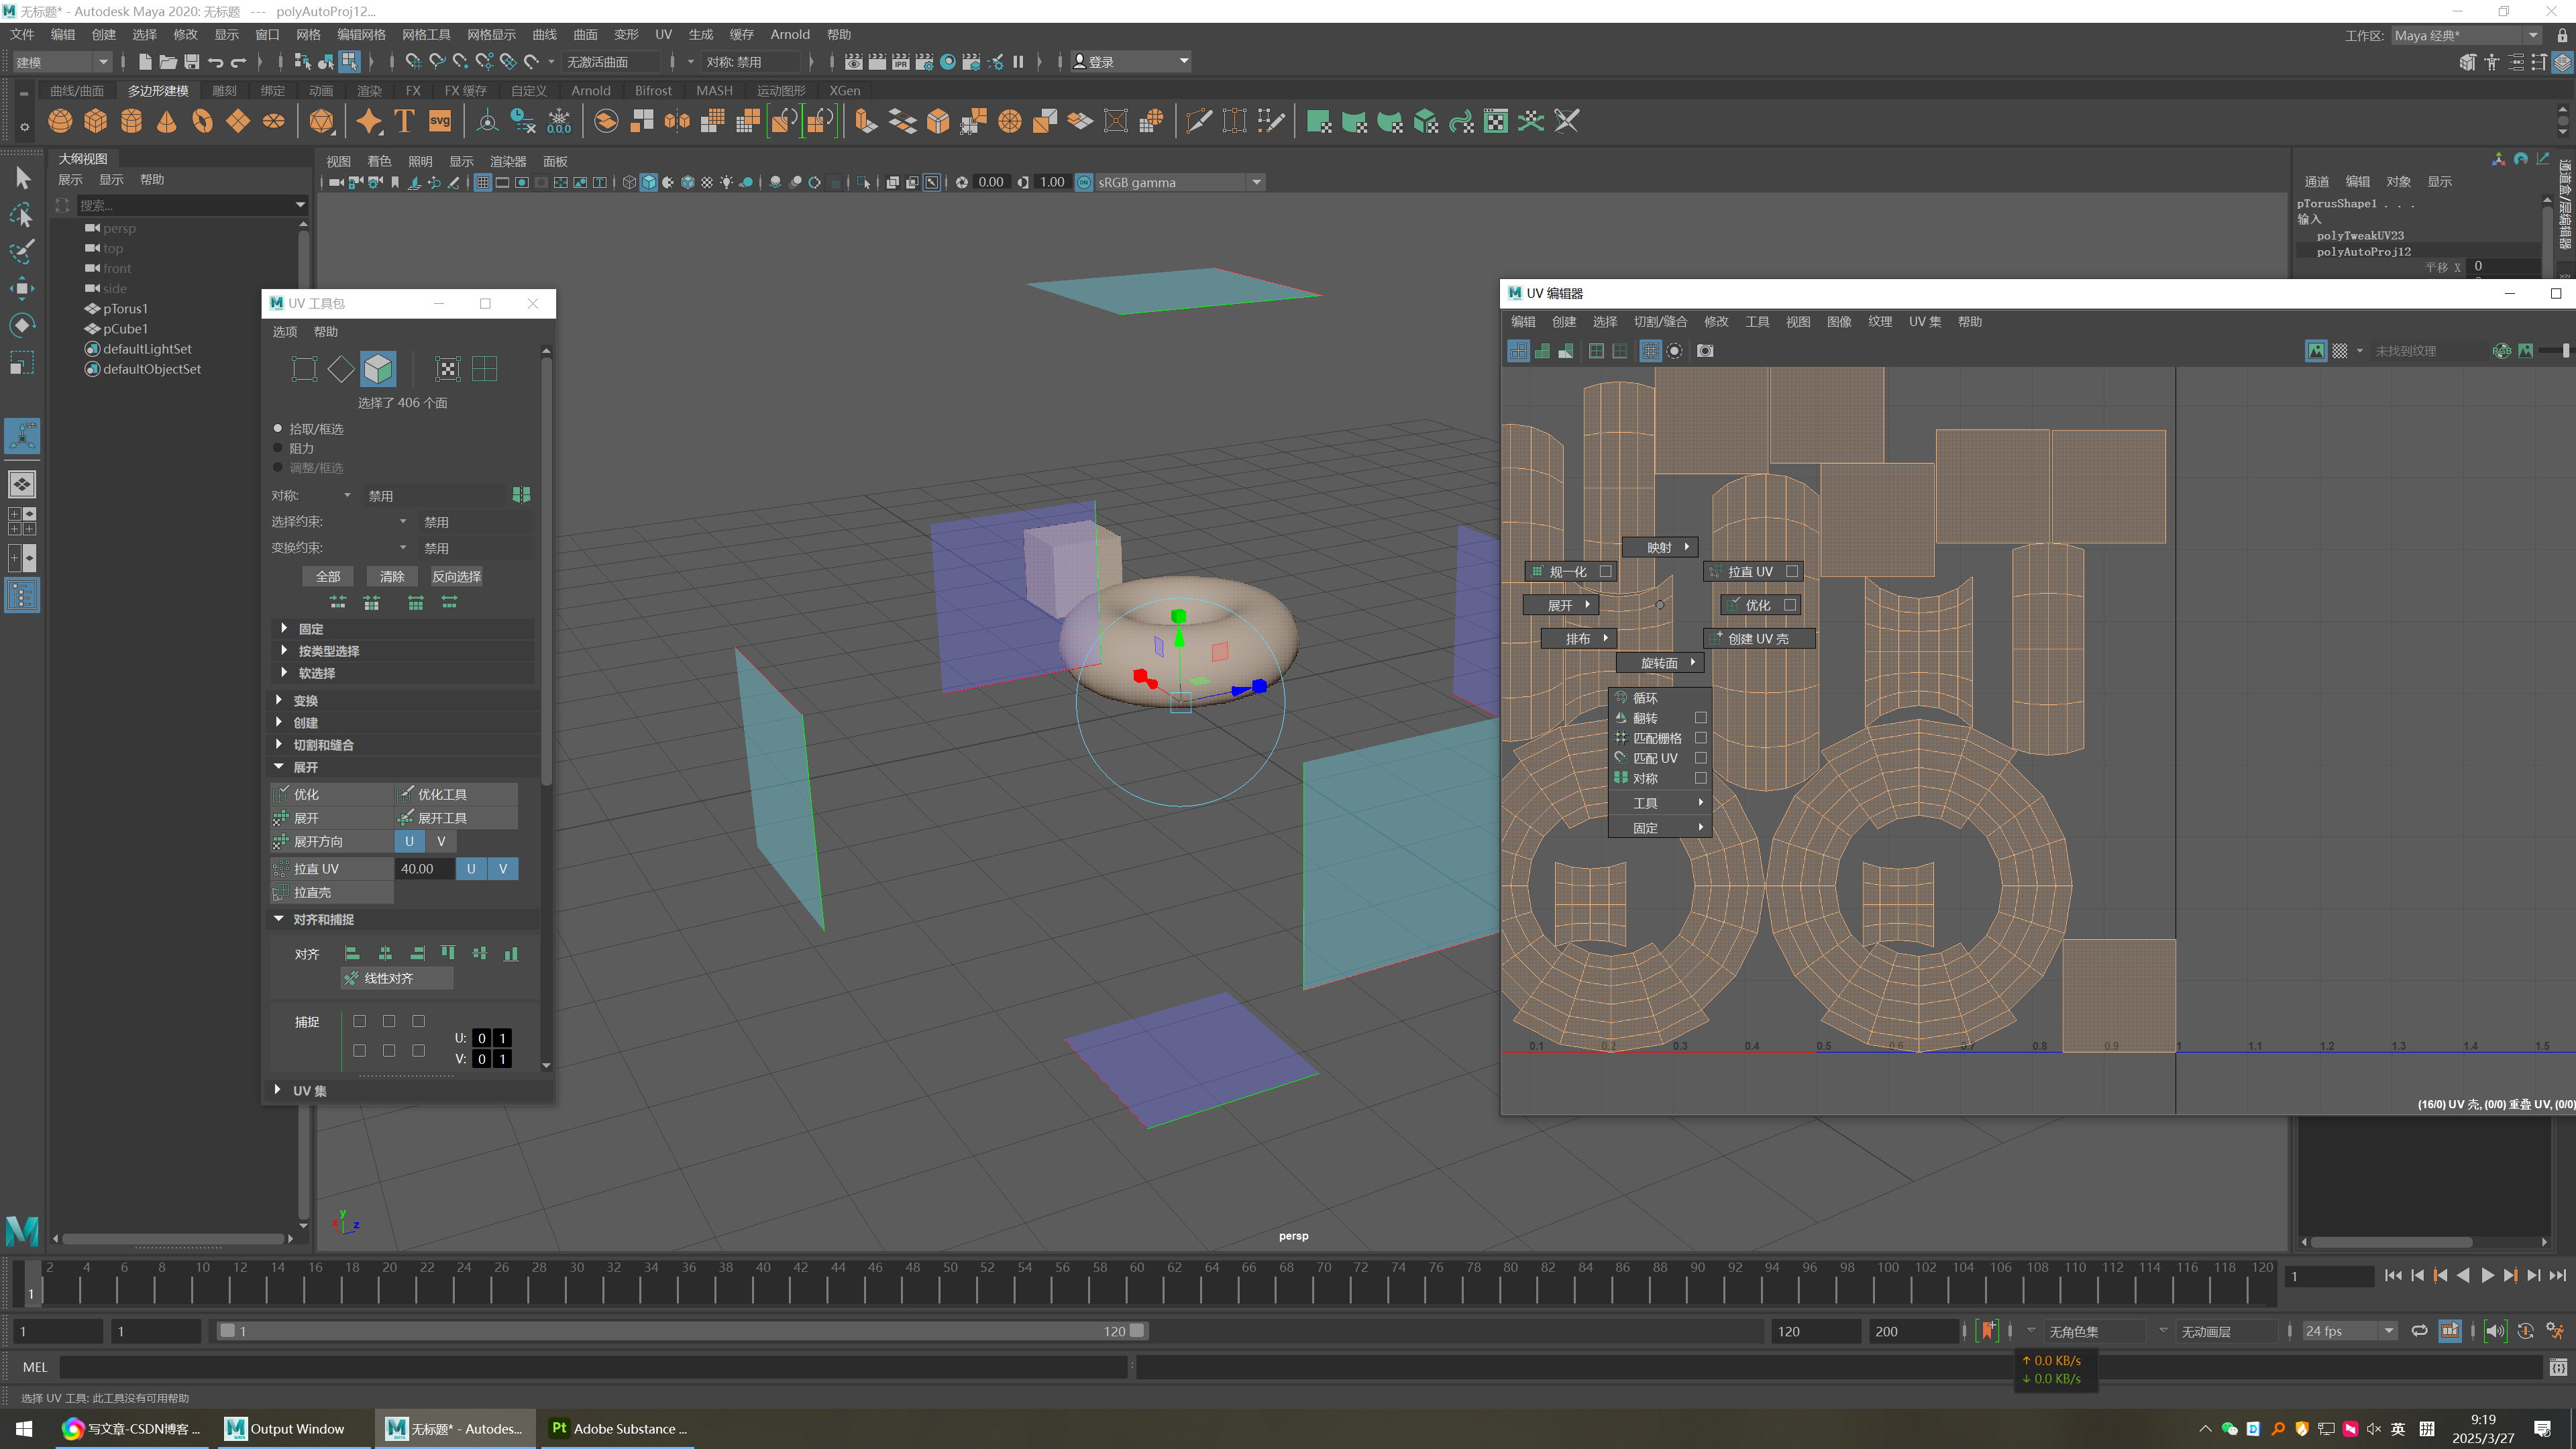Enable the V button for 展开方向

tap(441, 841)
